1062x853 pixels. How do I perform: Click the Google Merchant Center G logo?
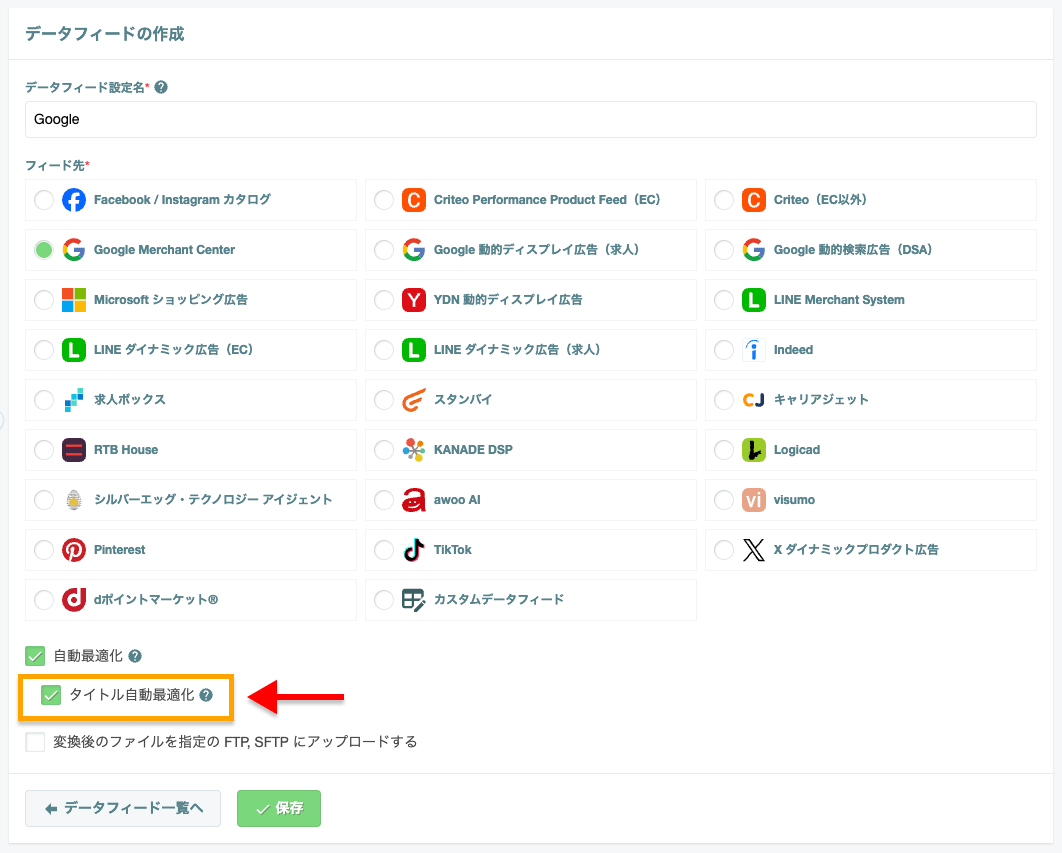(x=74, y=250)
